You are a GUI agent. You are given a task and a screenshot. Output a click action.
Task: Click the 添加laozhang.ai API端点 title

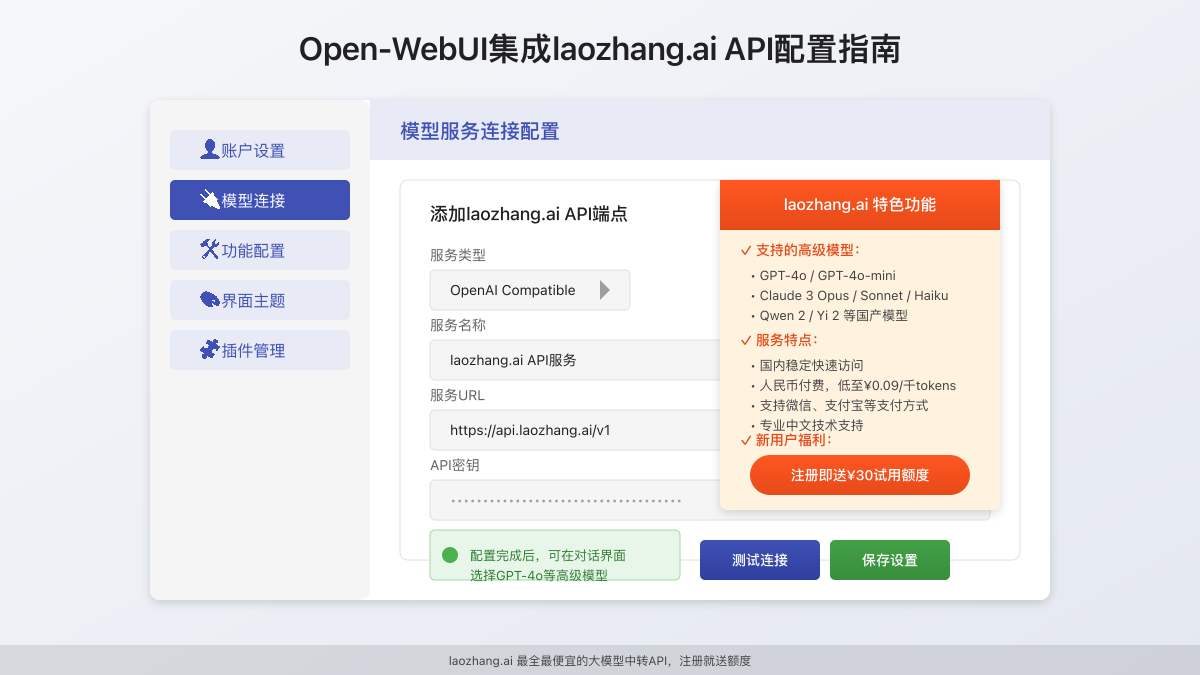pos(529,214)
